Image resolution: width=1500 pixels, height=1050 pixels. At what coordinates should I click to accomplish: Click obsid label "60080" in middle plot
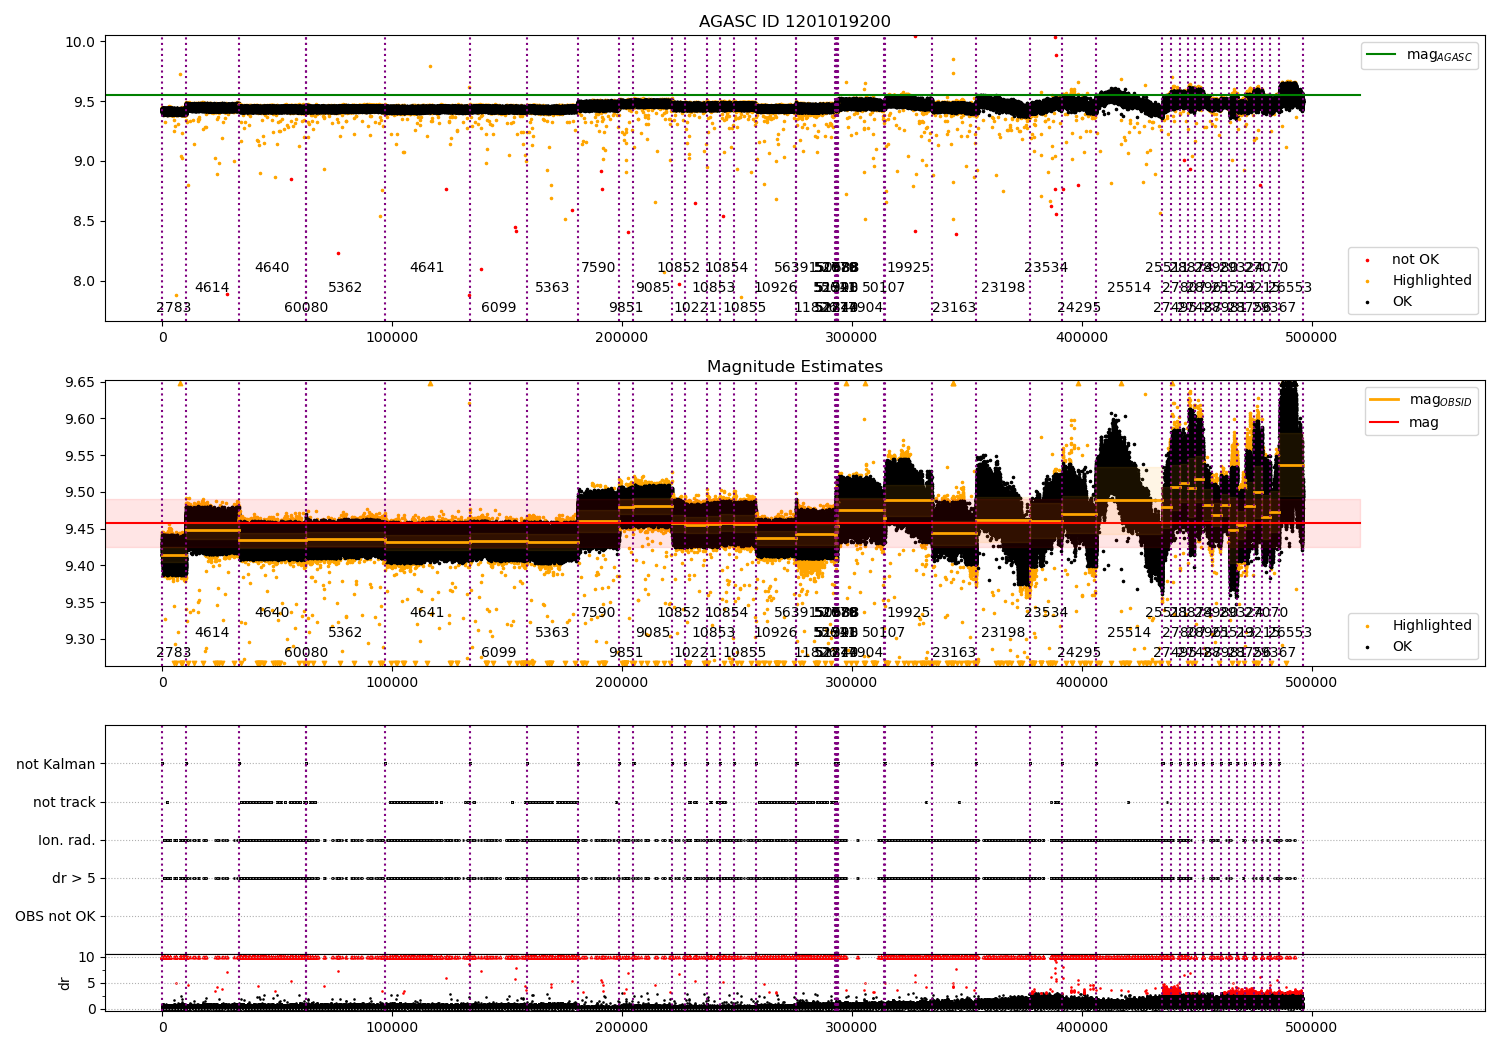[x=306, y=653]
